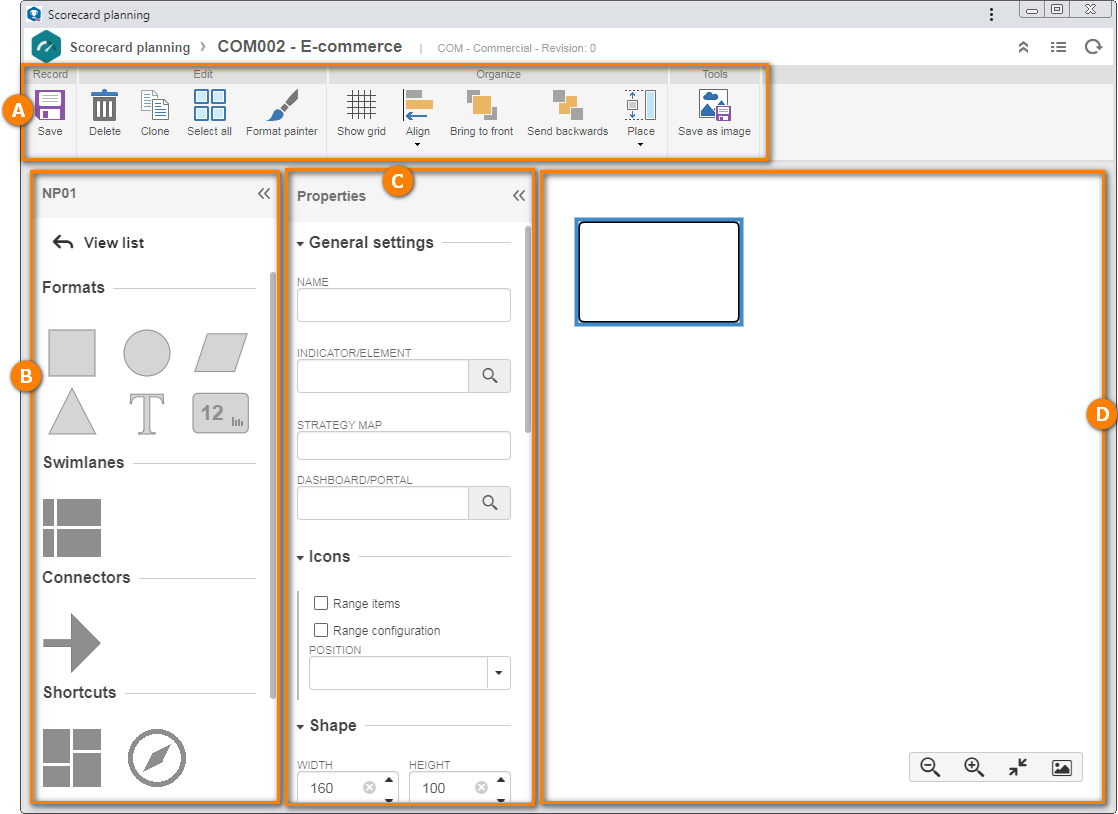Pick the square format shape
Screen dimensions: 1118x814
[x=72, y=353]
